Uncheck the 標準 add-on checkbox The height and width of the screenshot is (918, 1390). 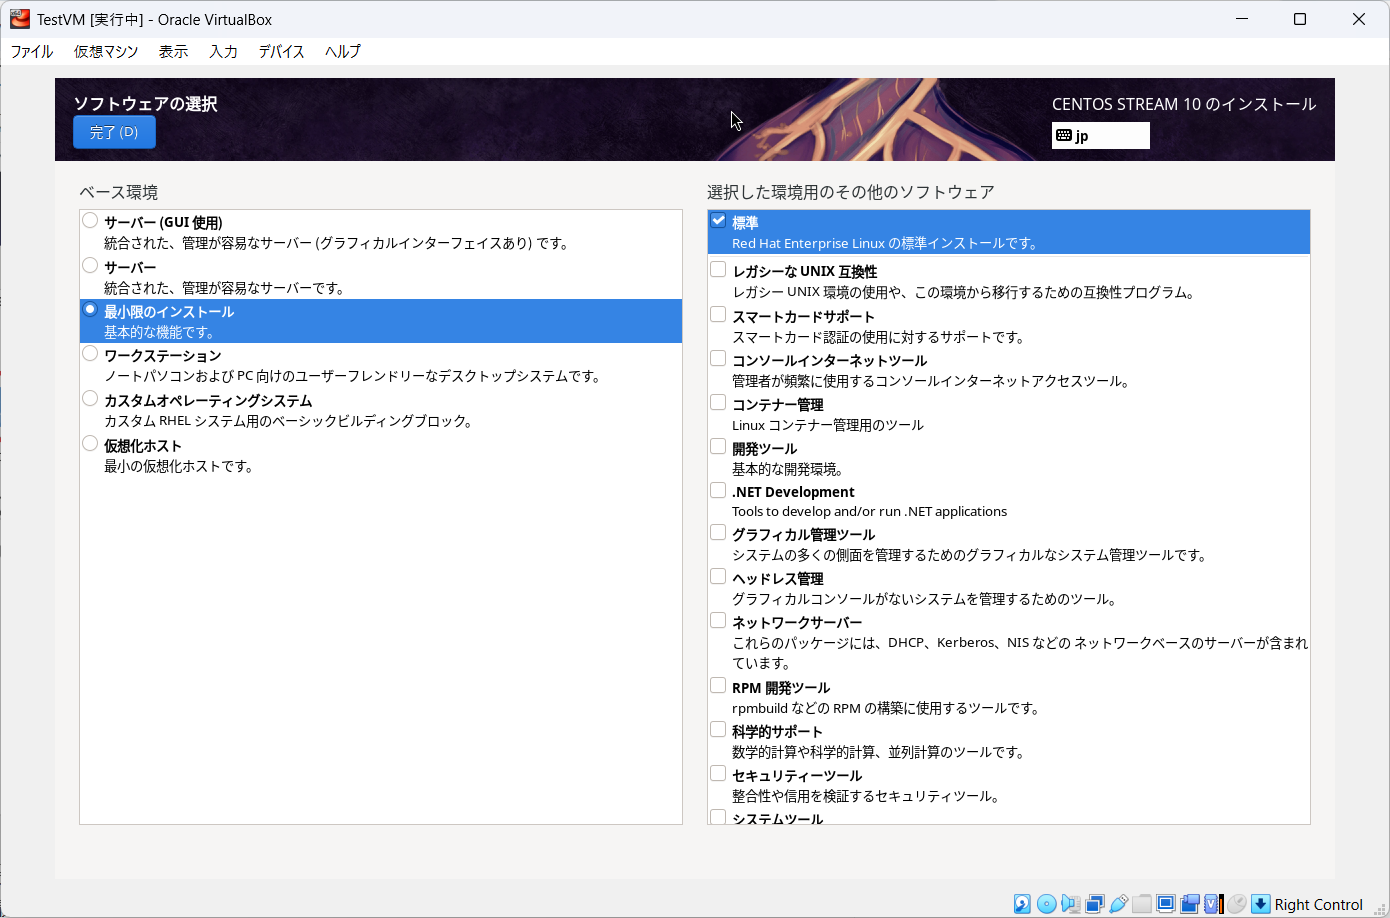[x=718, y=221]
